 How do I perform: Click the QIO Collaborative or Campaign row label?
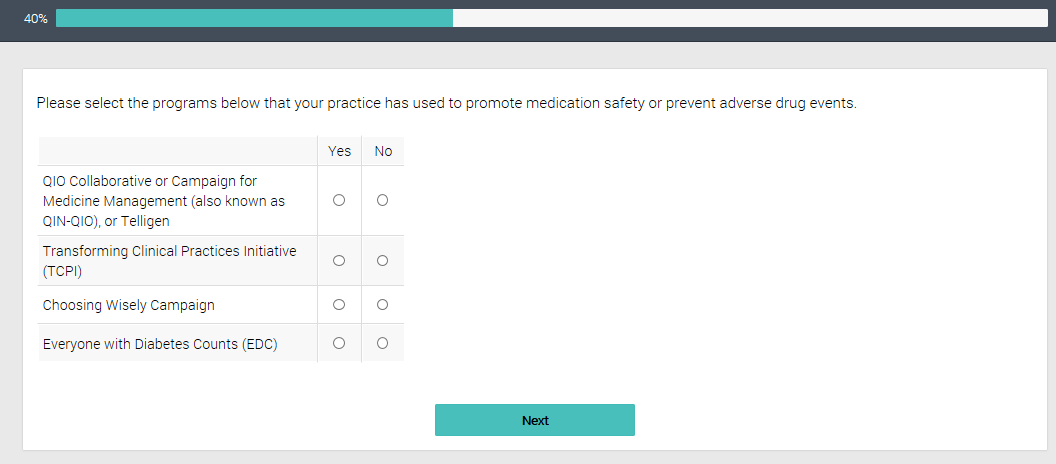coord(164,201)
